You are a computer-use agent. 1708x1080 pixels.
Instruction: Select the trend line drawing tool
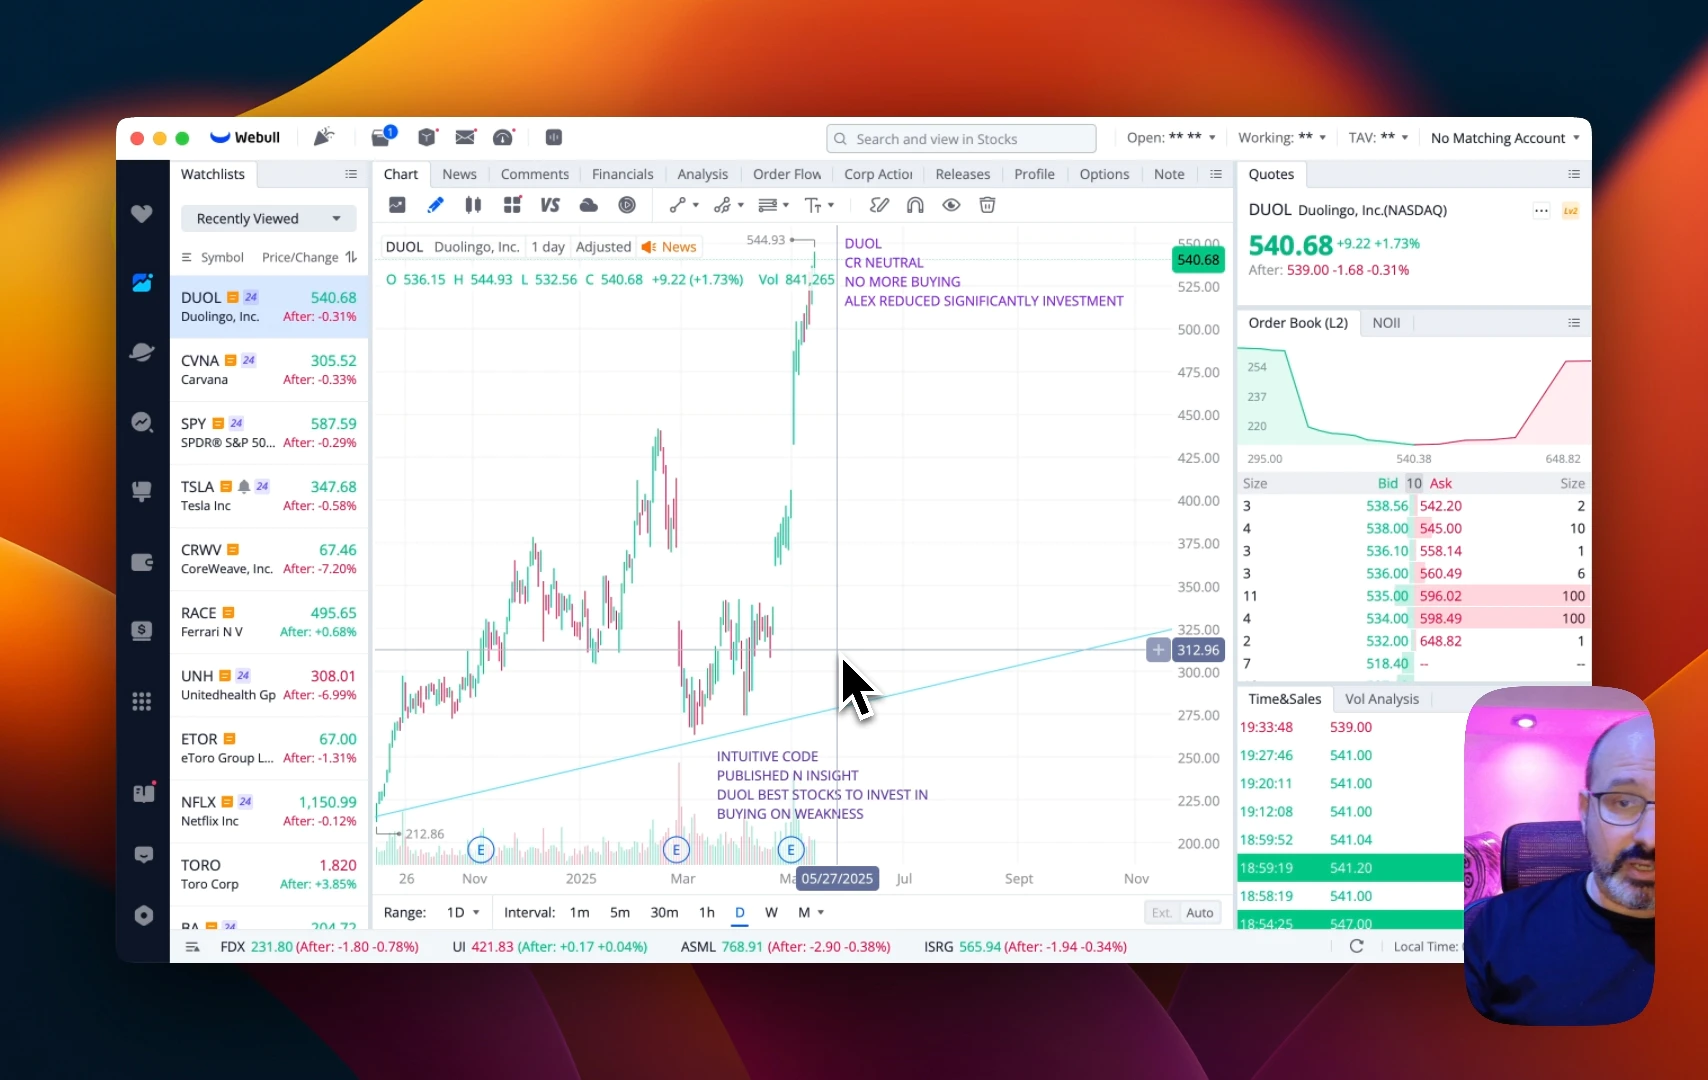point(678,205)
